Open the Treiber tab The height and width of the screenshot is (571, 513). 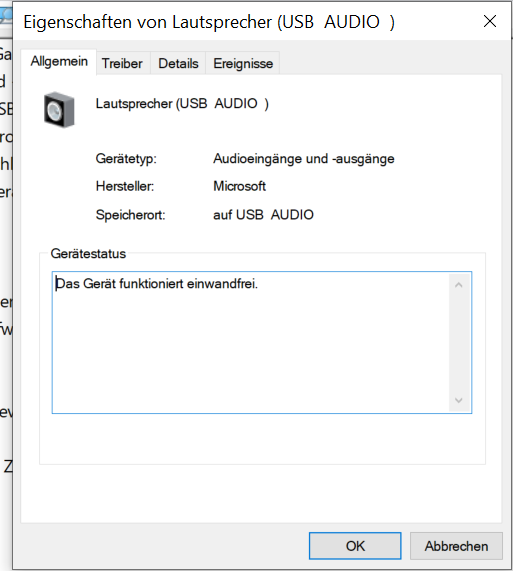coord(122,63)
